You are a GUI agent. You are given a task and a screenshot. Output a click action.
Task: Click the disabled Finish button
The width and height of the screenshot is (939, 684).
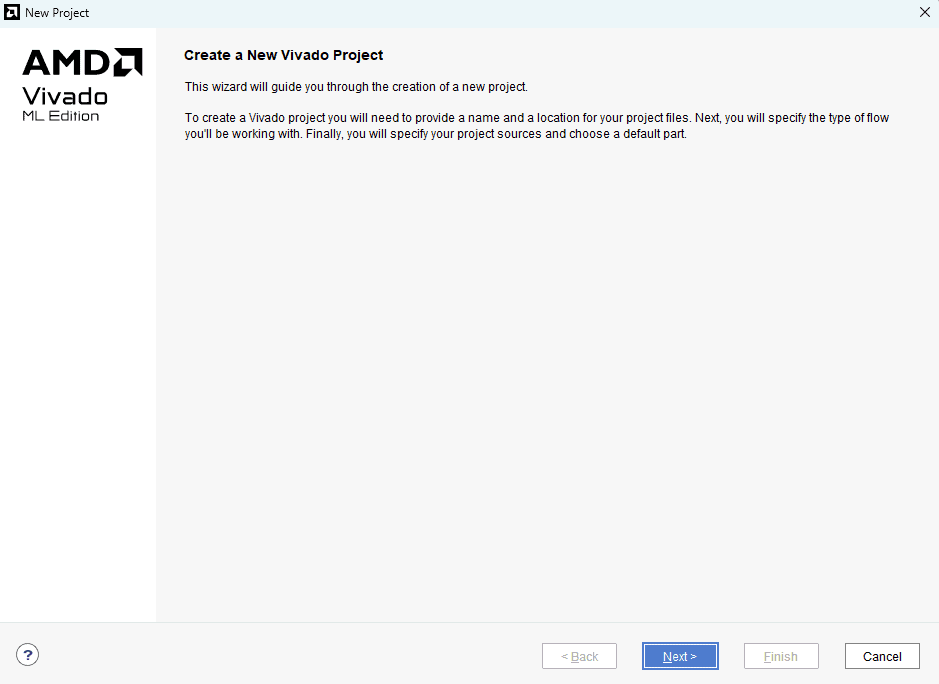pos(781,656)
